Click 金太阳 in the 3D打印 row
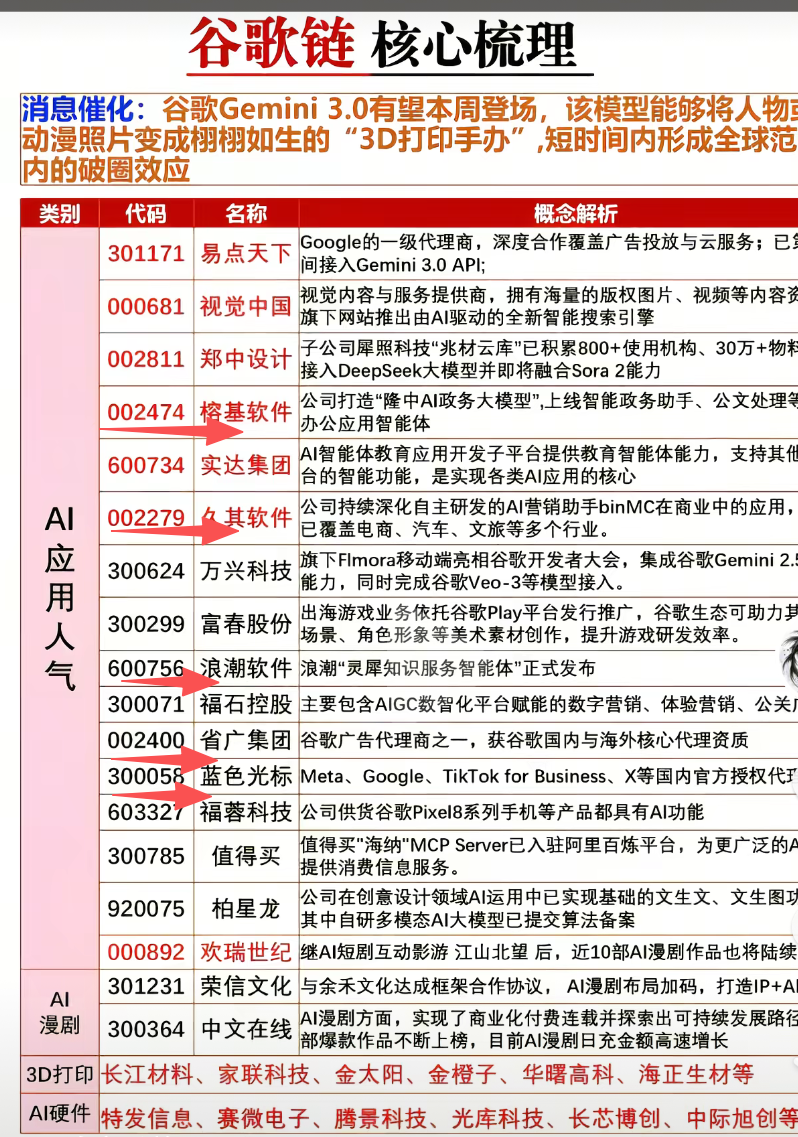Viewport: 798px width, 1137px height. pos(369,1074)
